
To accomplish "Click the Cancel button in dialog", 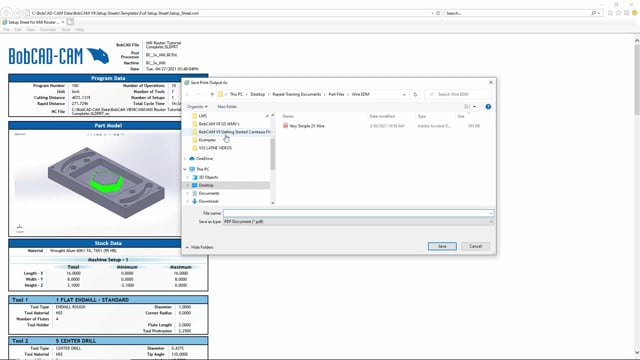I will click(x=476, y=246).
